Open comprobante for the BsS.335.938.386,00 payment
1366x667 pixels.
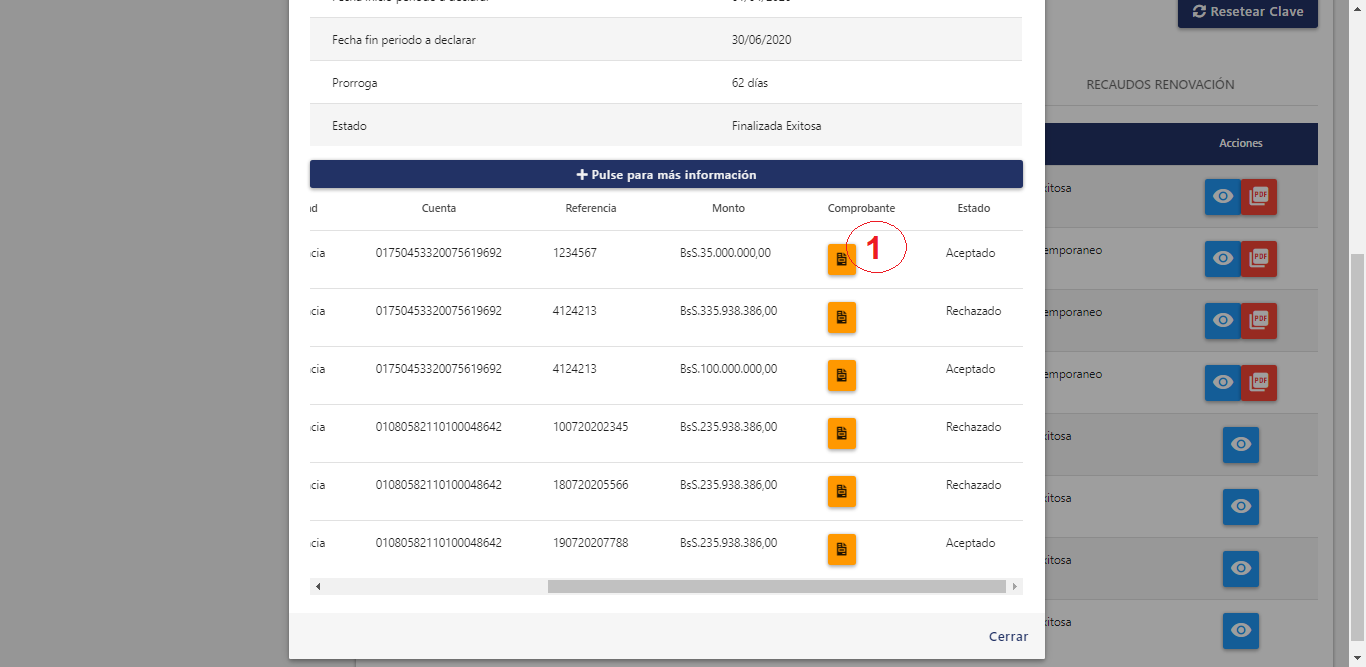pos(841,317)
